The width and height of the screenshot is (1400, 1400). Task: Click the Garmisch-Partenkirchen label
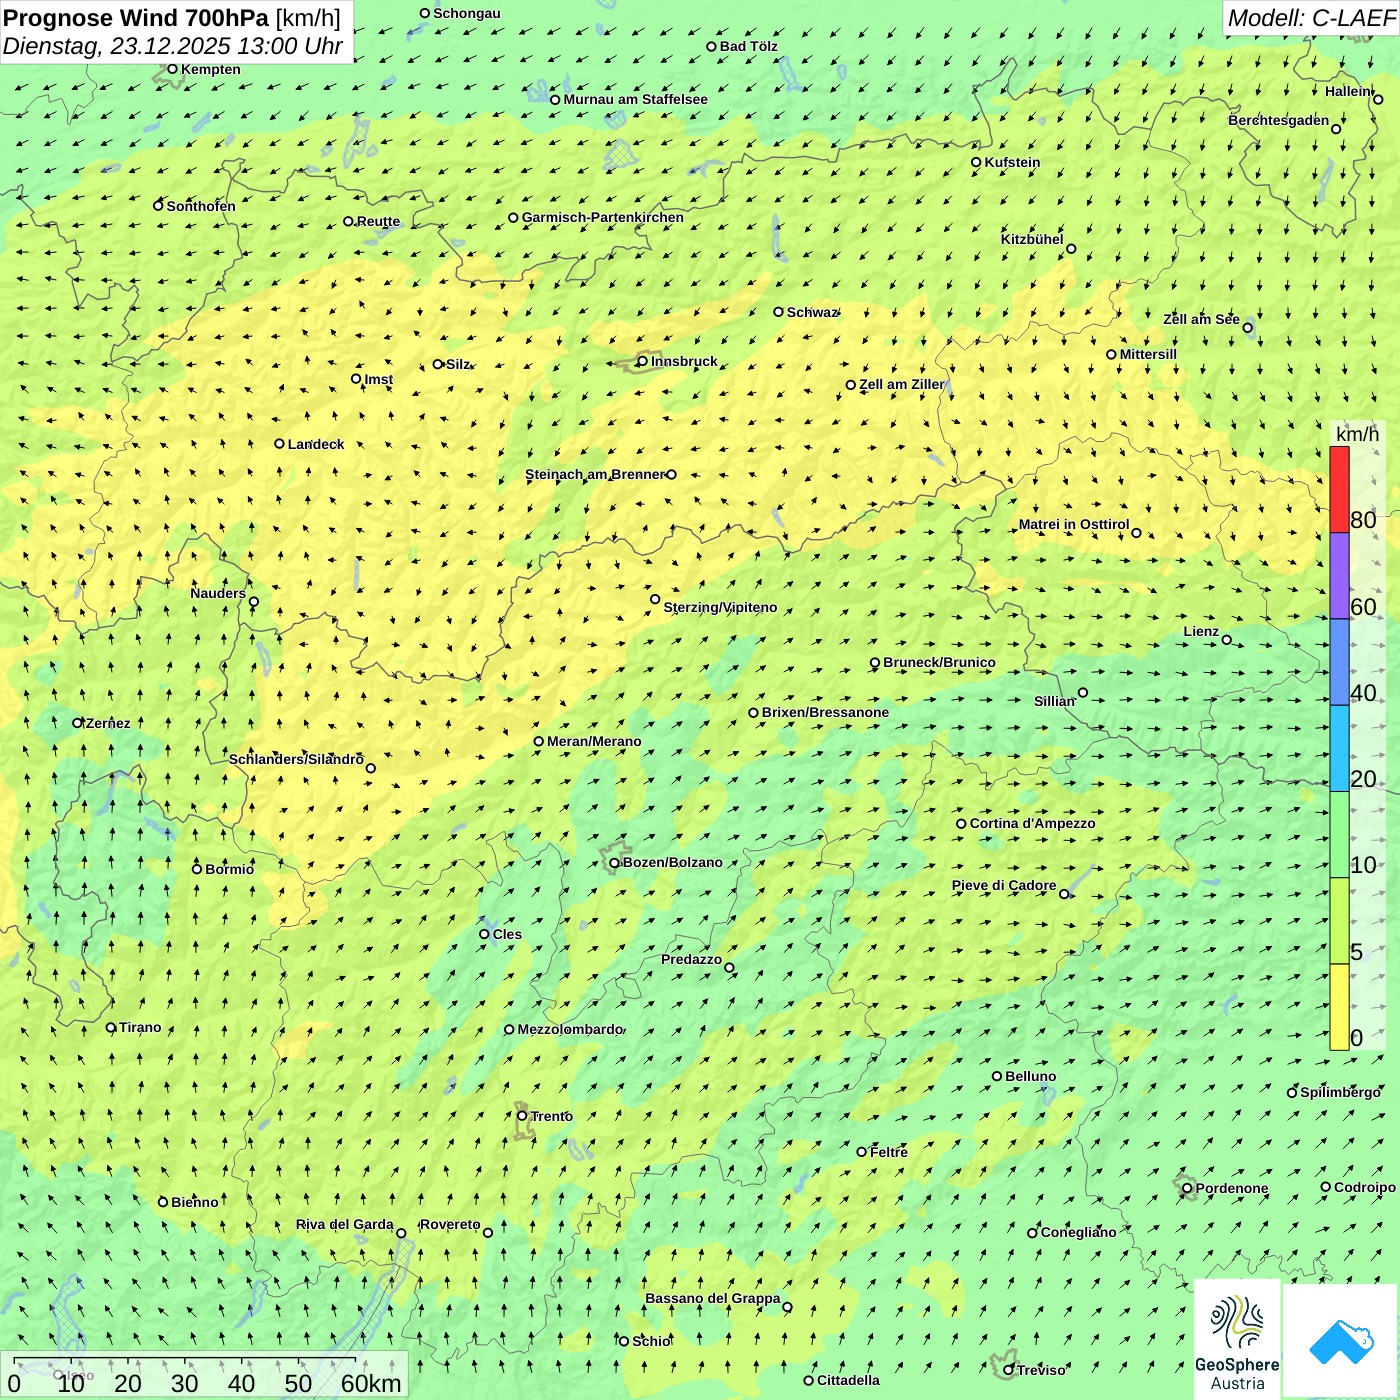point(603,217)
